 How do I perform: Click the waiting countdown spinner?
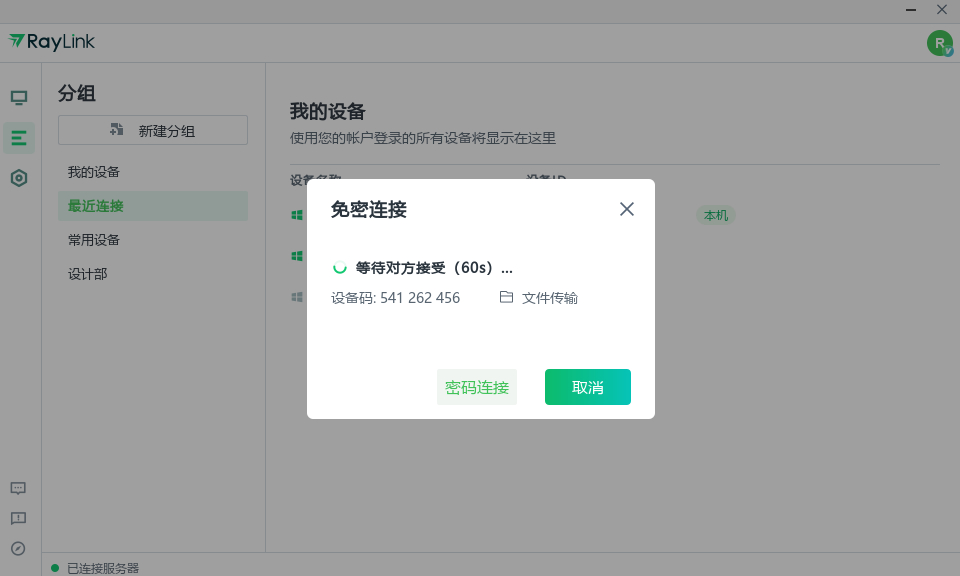tap(340, 268)
